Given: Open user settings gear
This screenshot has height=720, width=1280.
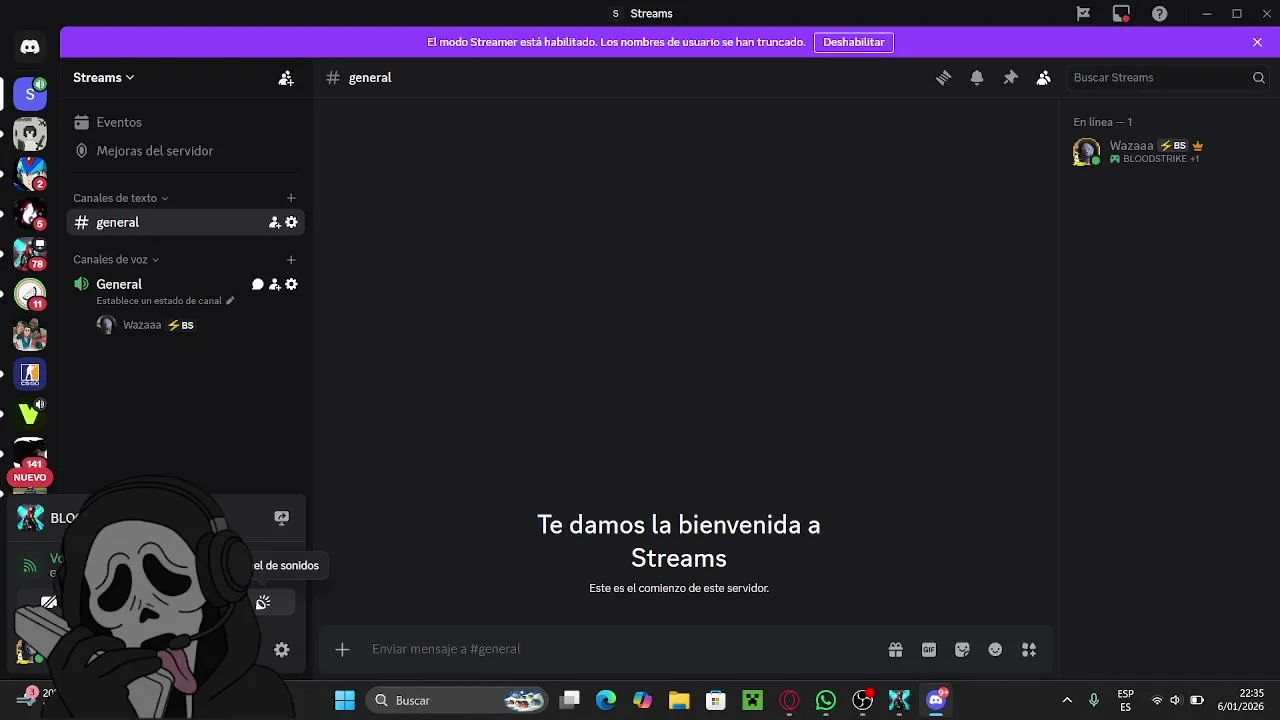Looking at the screenshot, I should [x=282, y=650].
